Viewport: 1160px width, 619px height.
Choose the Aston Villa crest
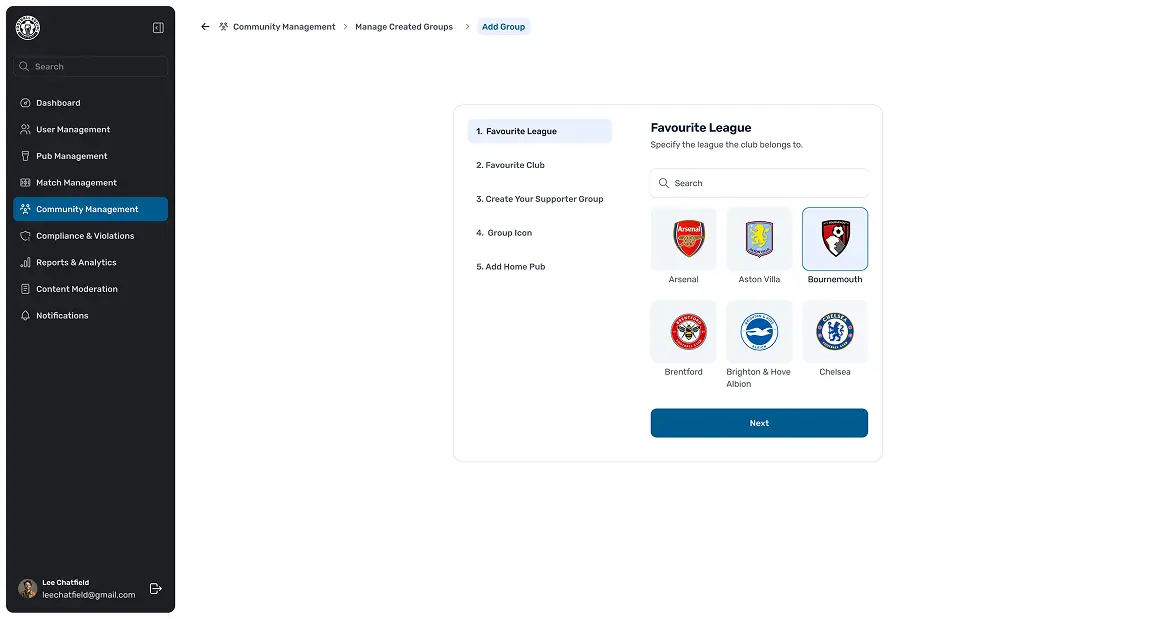[x=759, y=239]
